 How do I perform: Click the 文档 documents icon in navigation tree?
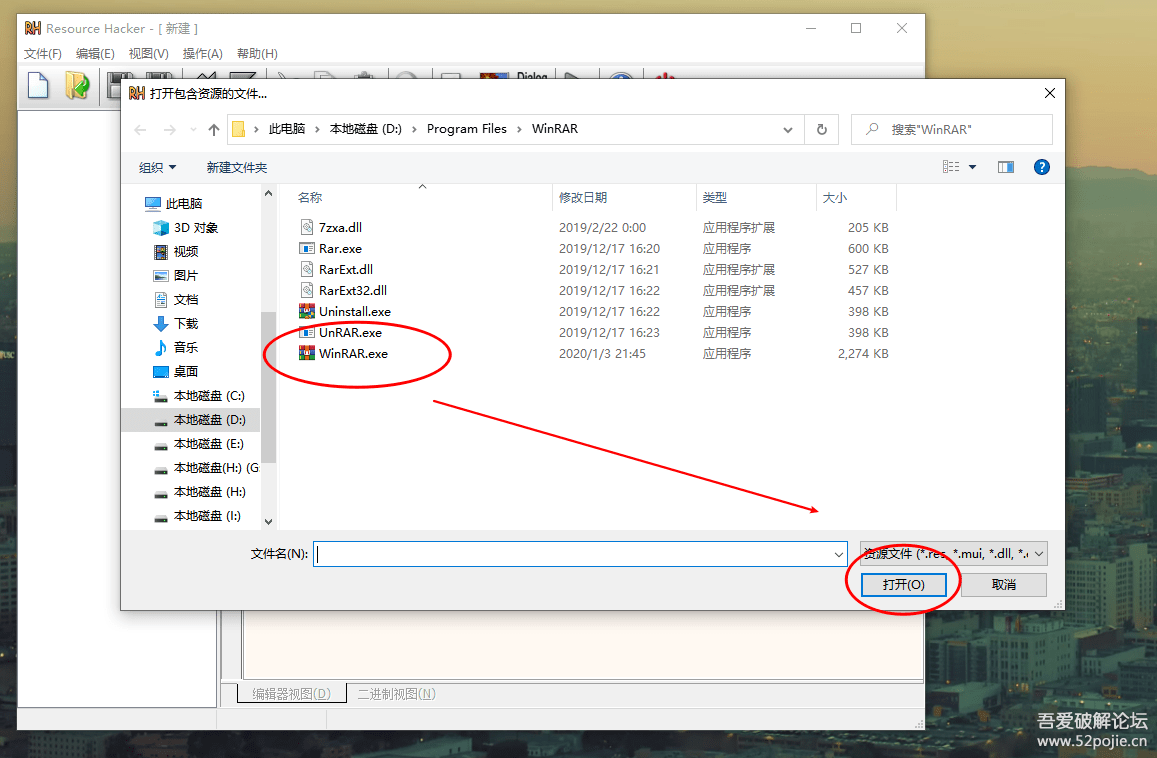[161, 300]
